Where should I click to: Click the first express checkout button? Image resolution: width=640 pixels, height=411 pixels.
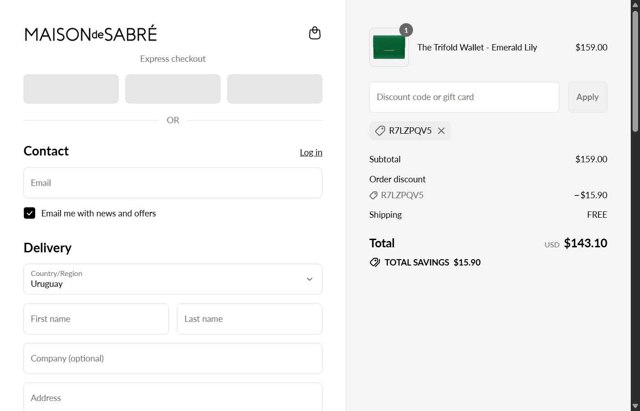(71, 89)
